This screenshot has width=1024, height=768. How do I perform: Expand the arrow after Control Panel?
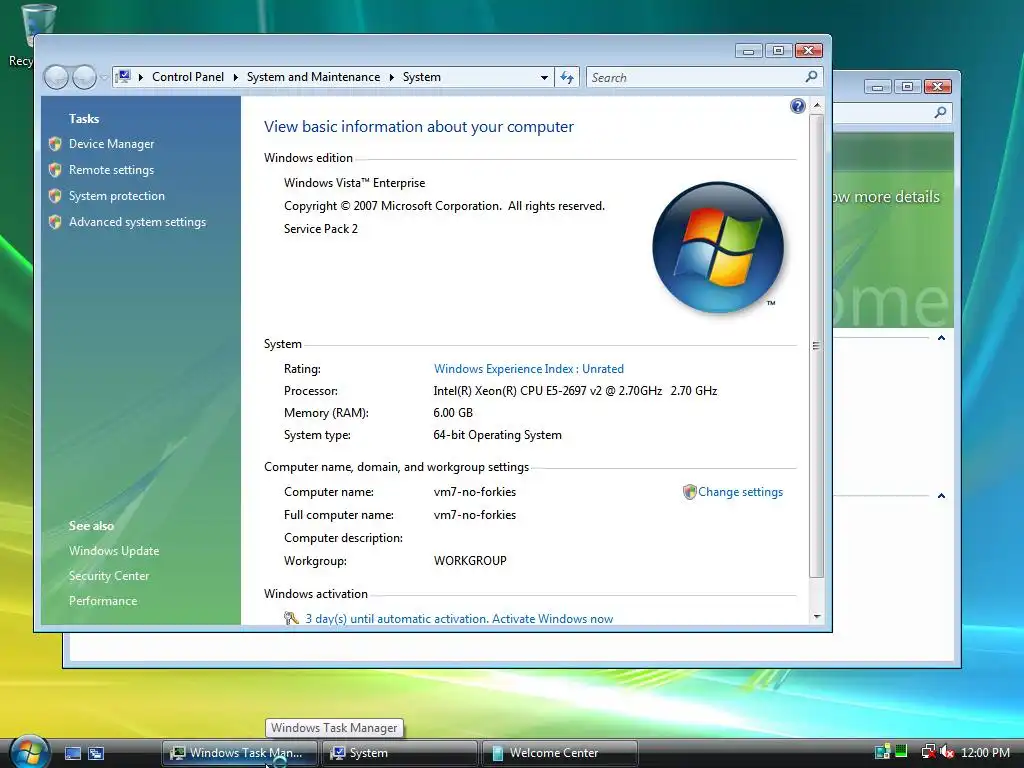(x=236, y=77)
